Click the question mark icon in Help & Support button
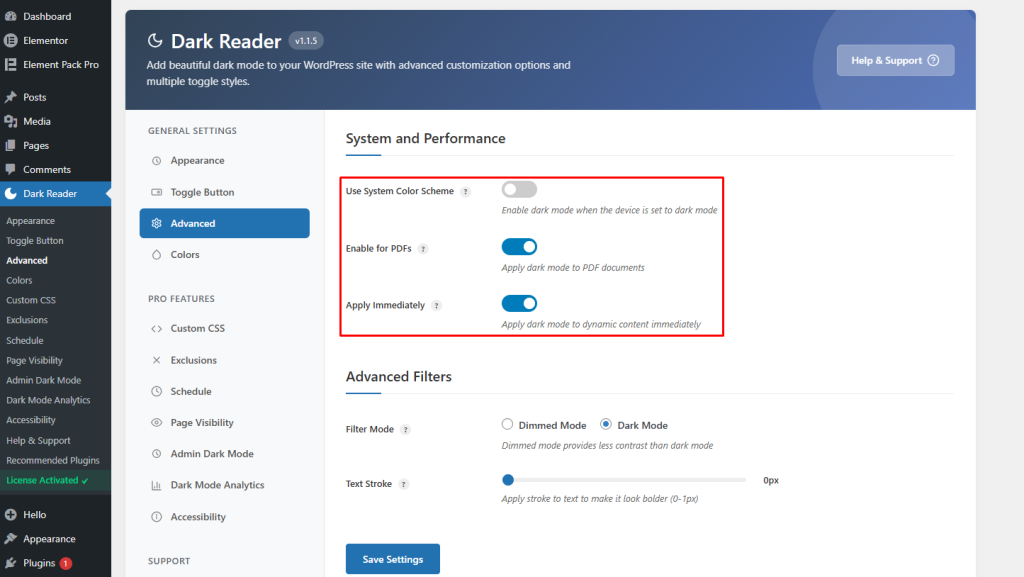 [933, 60]
